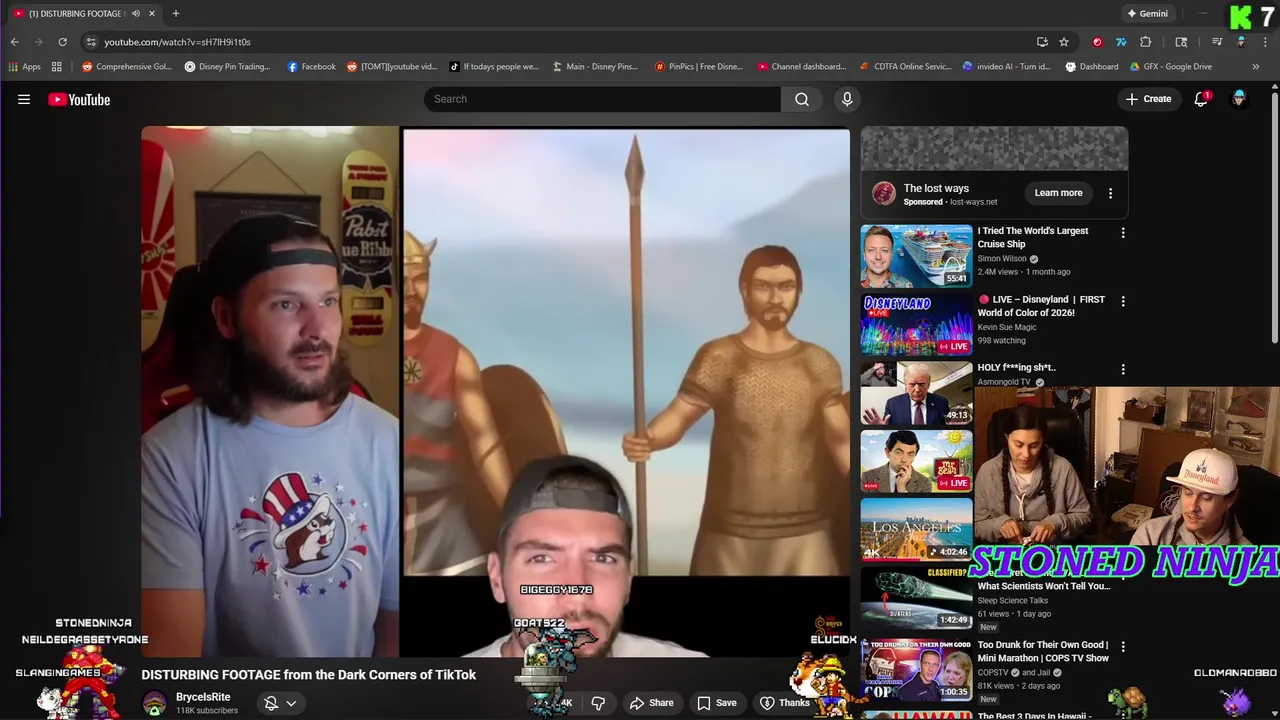
Task: Open the Dashboard bookmark
Action: coord(1091,67)
